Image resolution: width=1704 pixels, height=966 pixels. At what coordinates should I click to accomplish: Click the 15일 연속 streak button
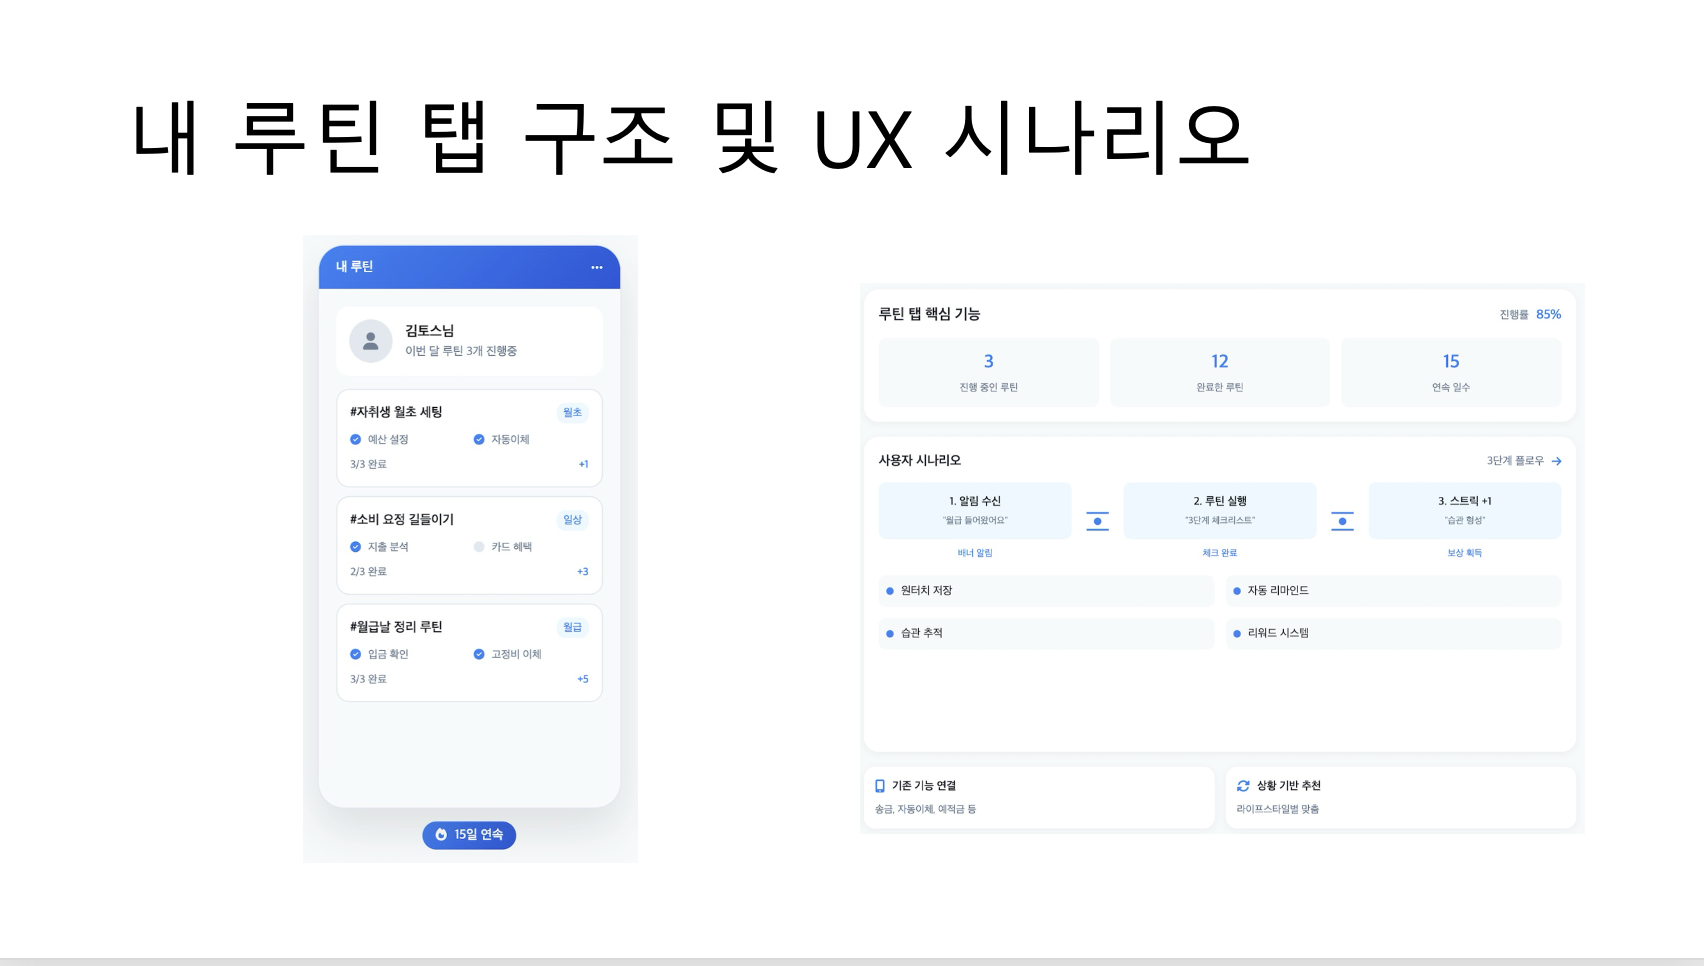(469, 835)
